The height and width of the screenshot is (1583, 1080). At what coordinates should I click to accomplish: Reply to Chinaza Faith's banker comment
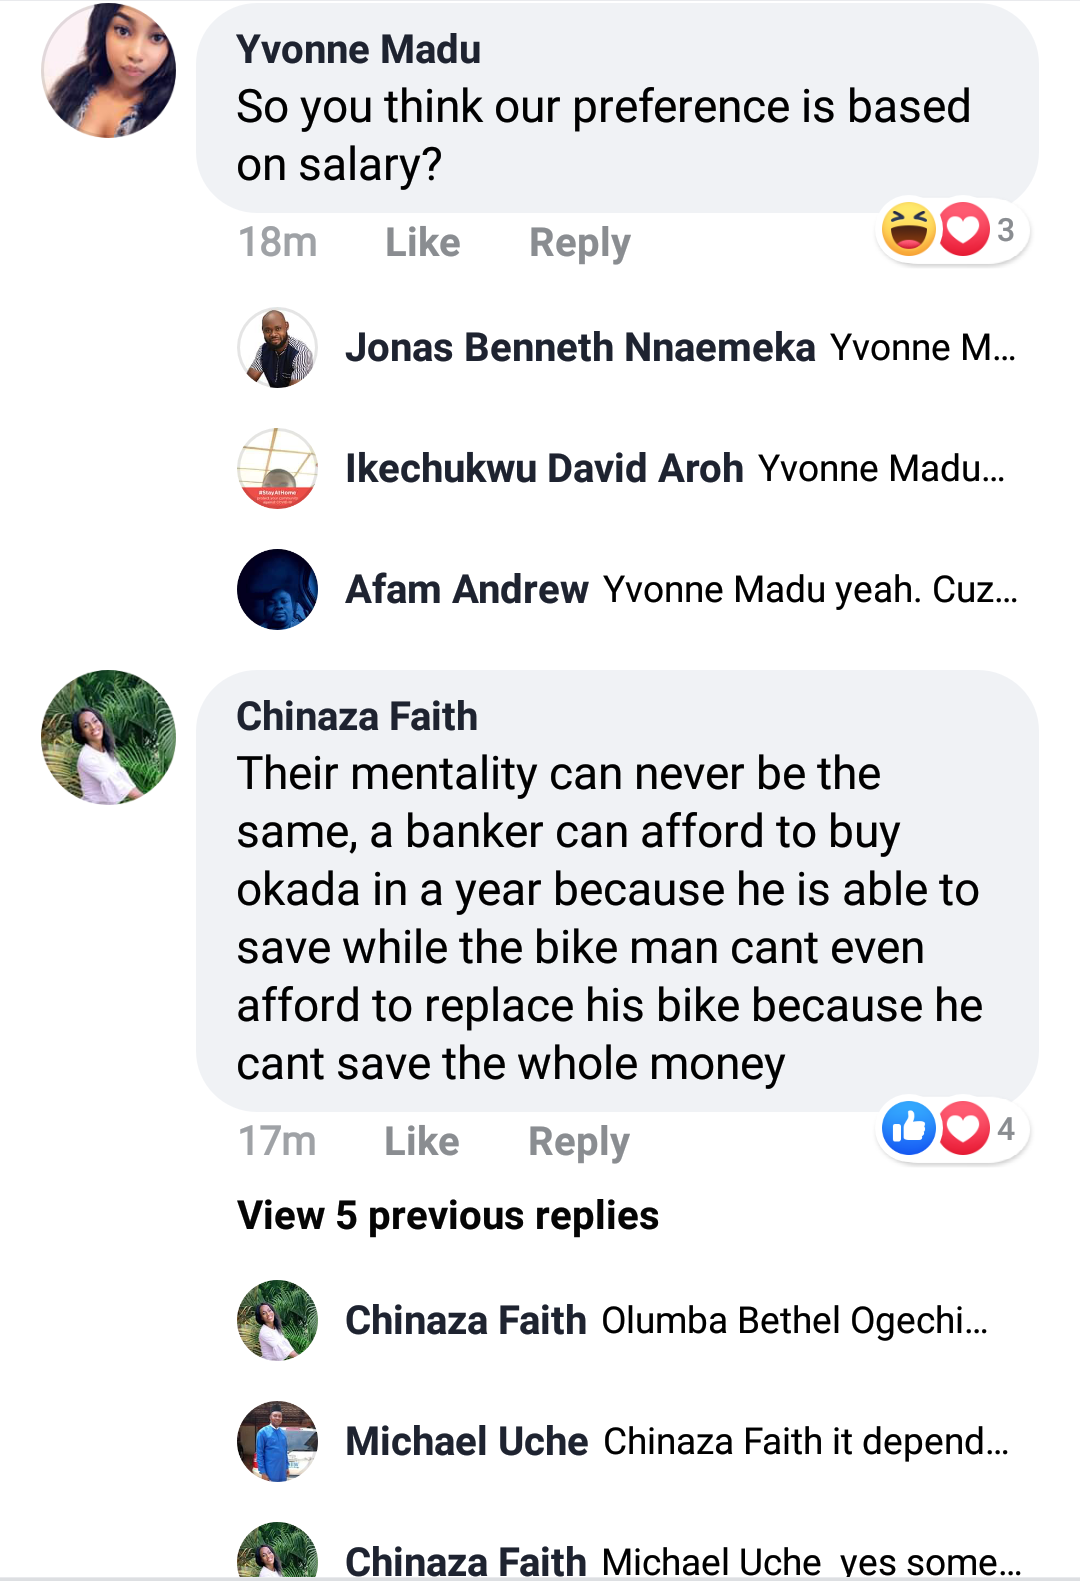(578, 1141)
